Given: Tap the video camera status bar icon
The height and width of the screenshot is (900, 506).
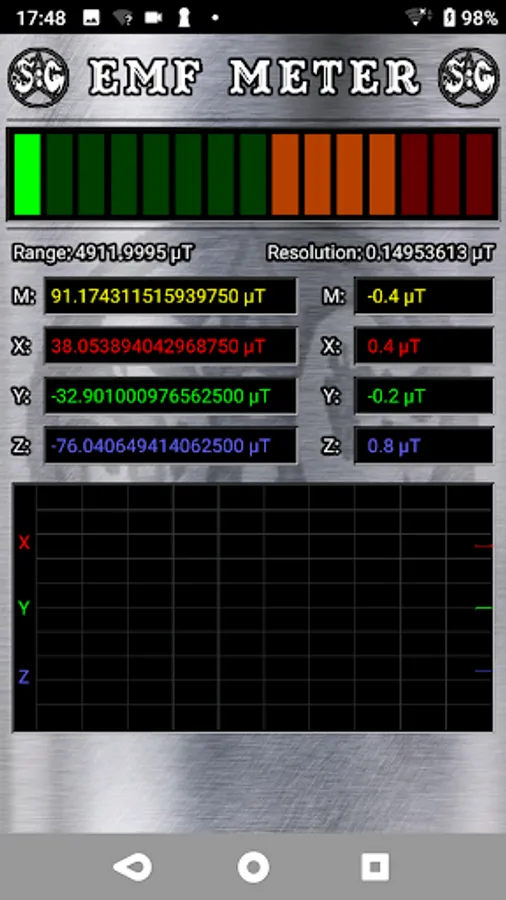Looking at the screenshot, I should (x=153, y=18).
